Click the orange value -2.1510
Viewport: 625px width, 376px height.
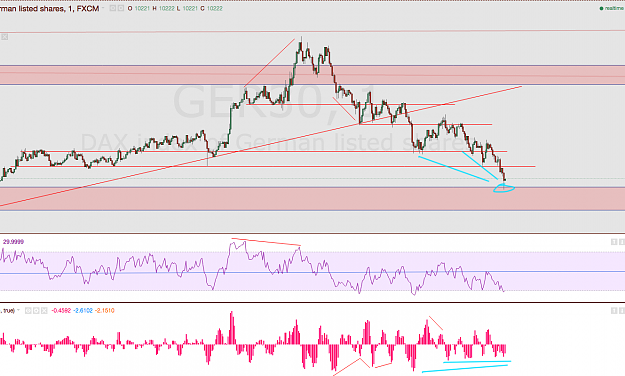coord(105,311)
